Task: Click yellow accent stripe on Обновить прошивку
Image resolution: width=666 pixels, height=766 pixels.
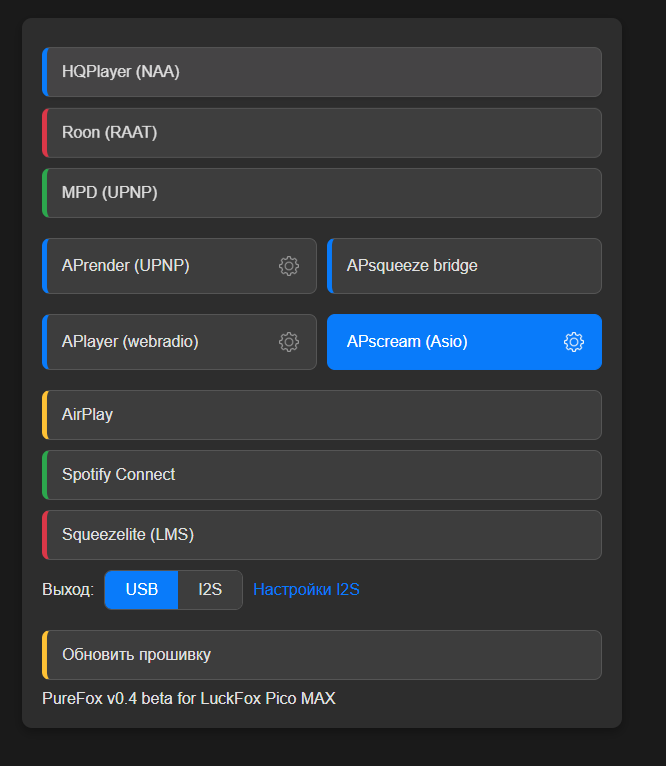Action: 45,655
